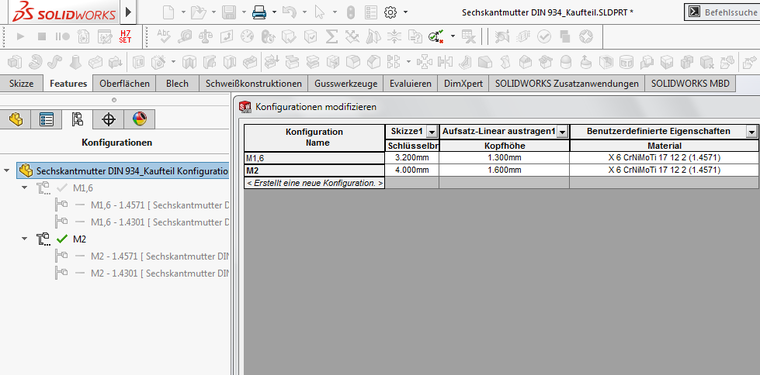
Task: Open the DimXpertManager crosshair tab icon
Action: pos(108,119)
